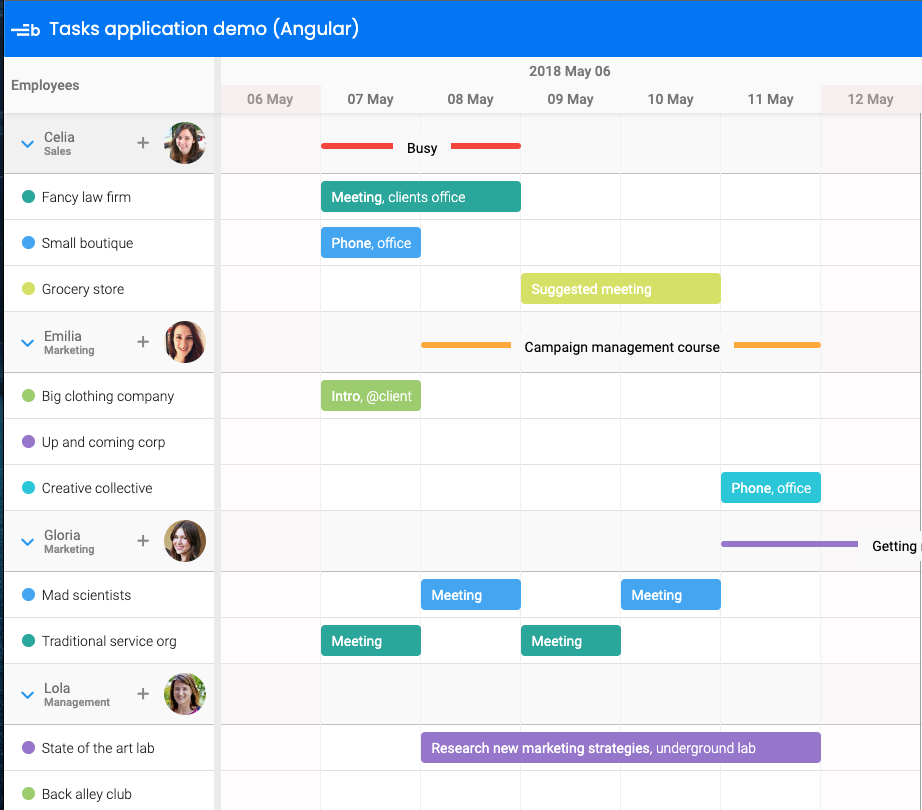922x810 pixels.
Task: Click the Campaign management course time range
Action: 621,347
